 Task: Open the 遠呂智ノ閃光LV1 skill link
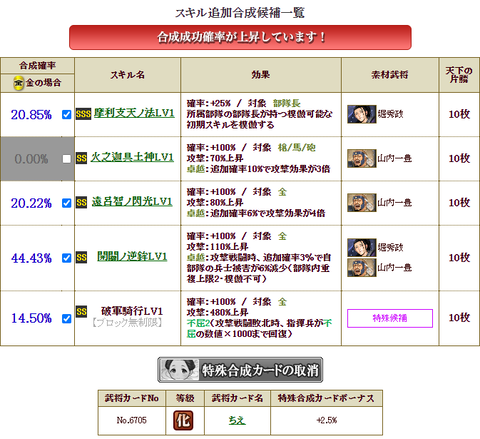pos(132,202)
